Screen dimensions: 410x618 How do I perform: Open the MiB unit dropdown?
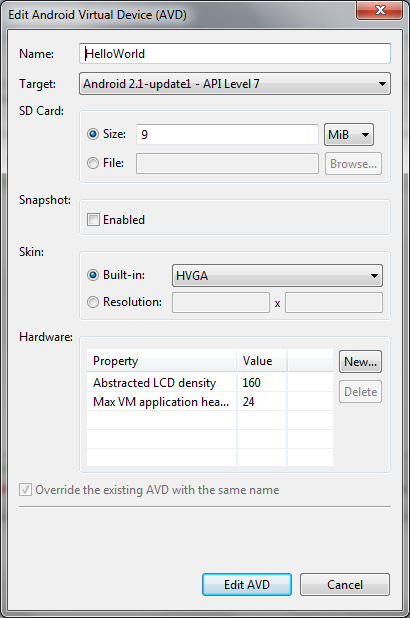point(348,134)
